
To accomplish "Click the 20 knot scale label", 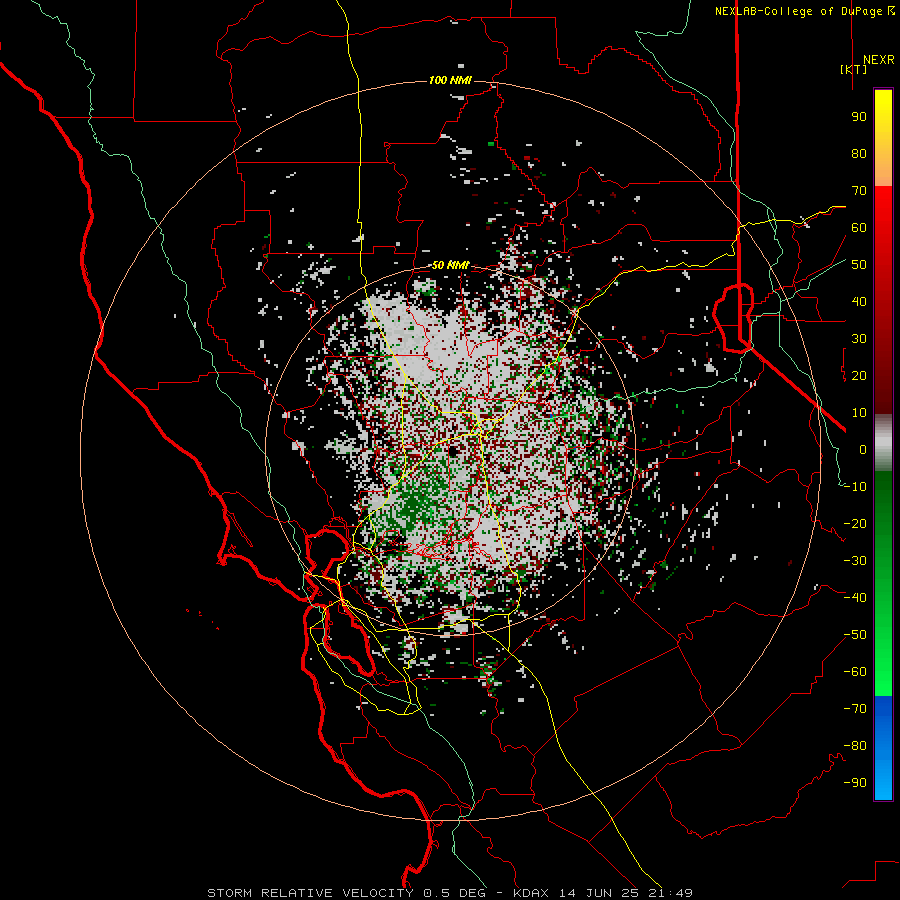I will 859,375.
